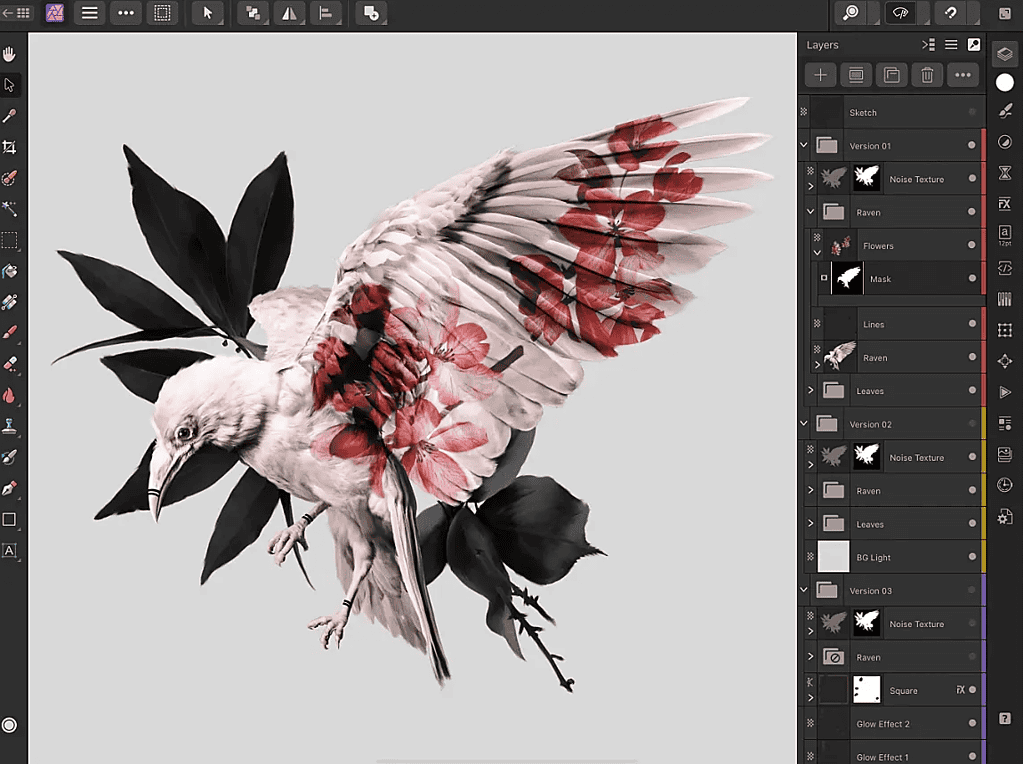Open the three-dot edit menu in top bar
Image resolution: width=1023 pixels, height=764 pixels.
click(126, 12)
